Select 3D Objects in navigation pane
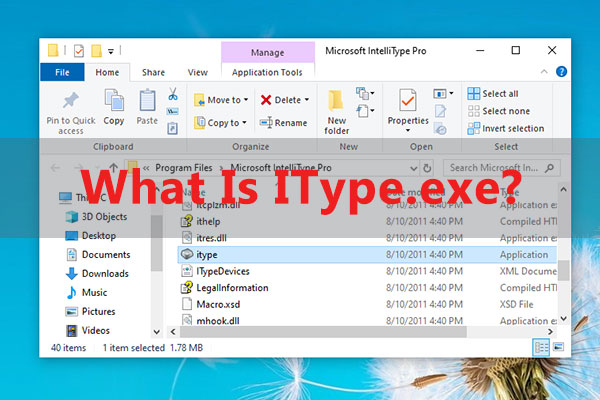Screen dimensions: 600x400 [96, 217]
